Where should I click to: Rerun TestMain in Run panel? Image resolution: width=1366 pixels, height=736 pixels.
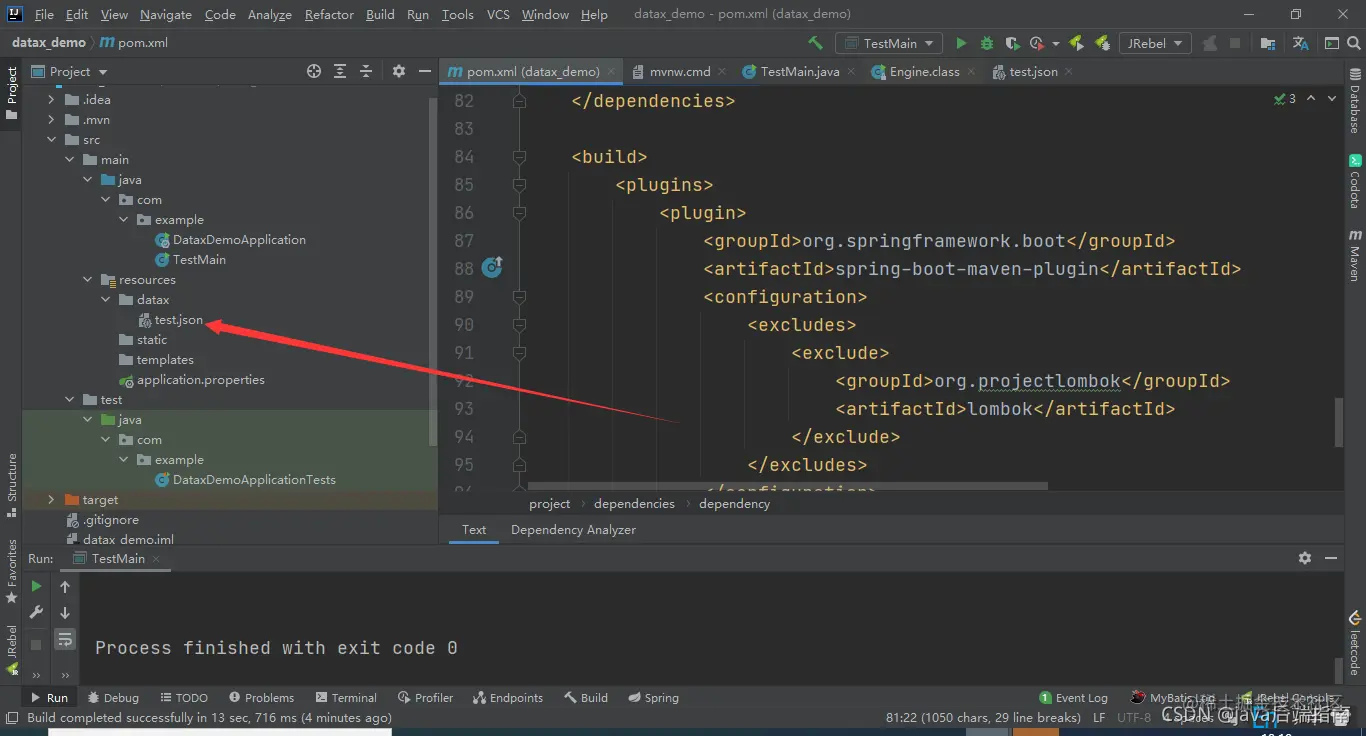click(37, 587)
